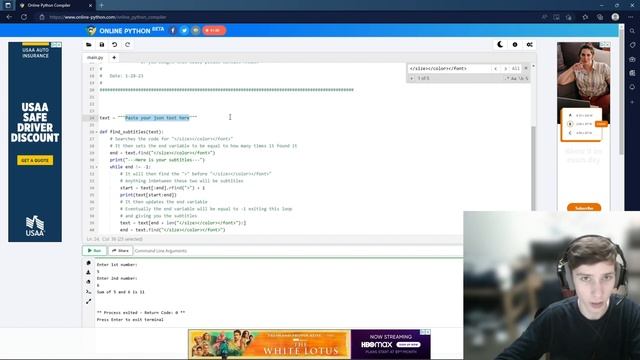
Task: Click the orange pill button in header
Action: (x=214, y=30)
